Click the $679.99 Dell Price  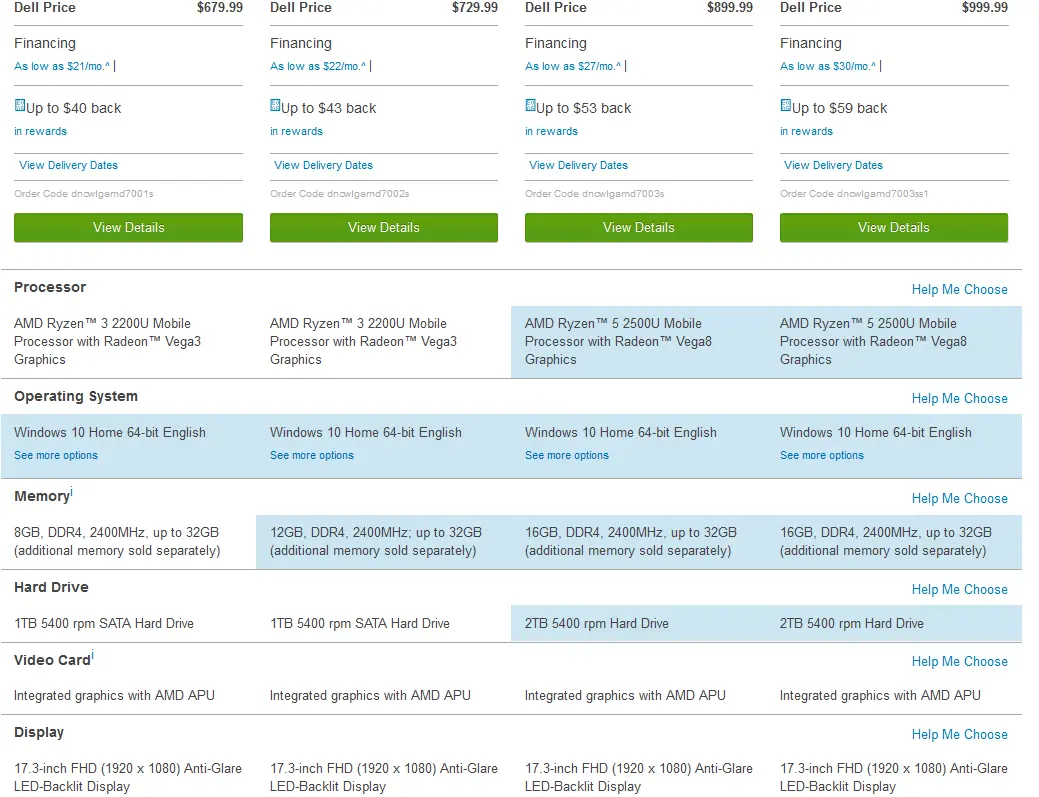220,7
